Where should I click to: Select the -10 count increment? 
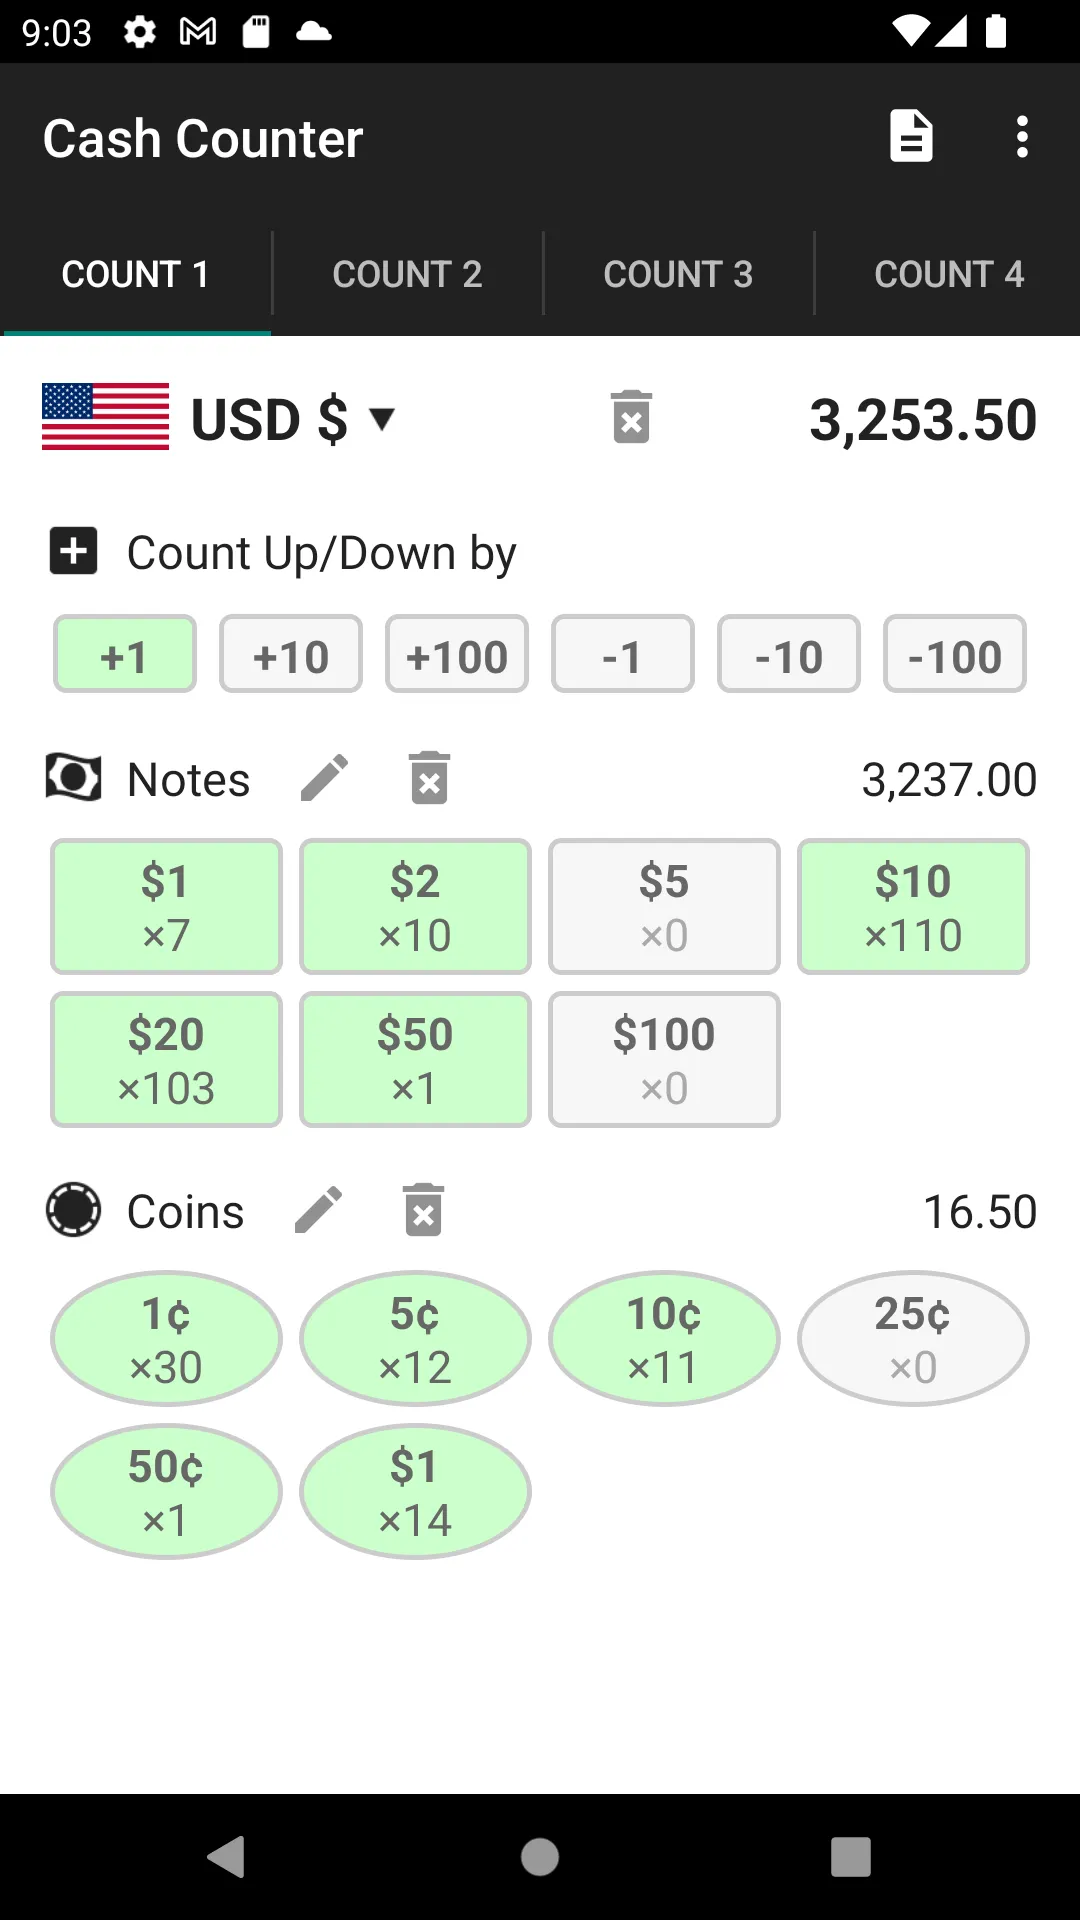tap(789, 654)
